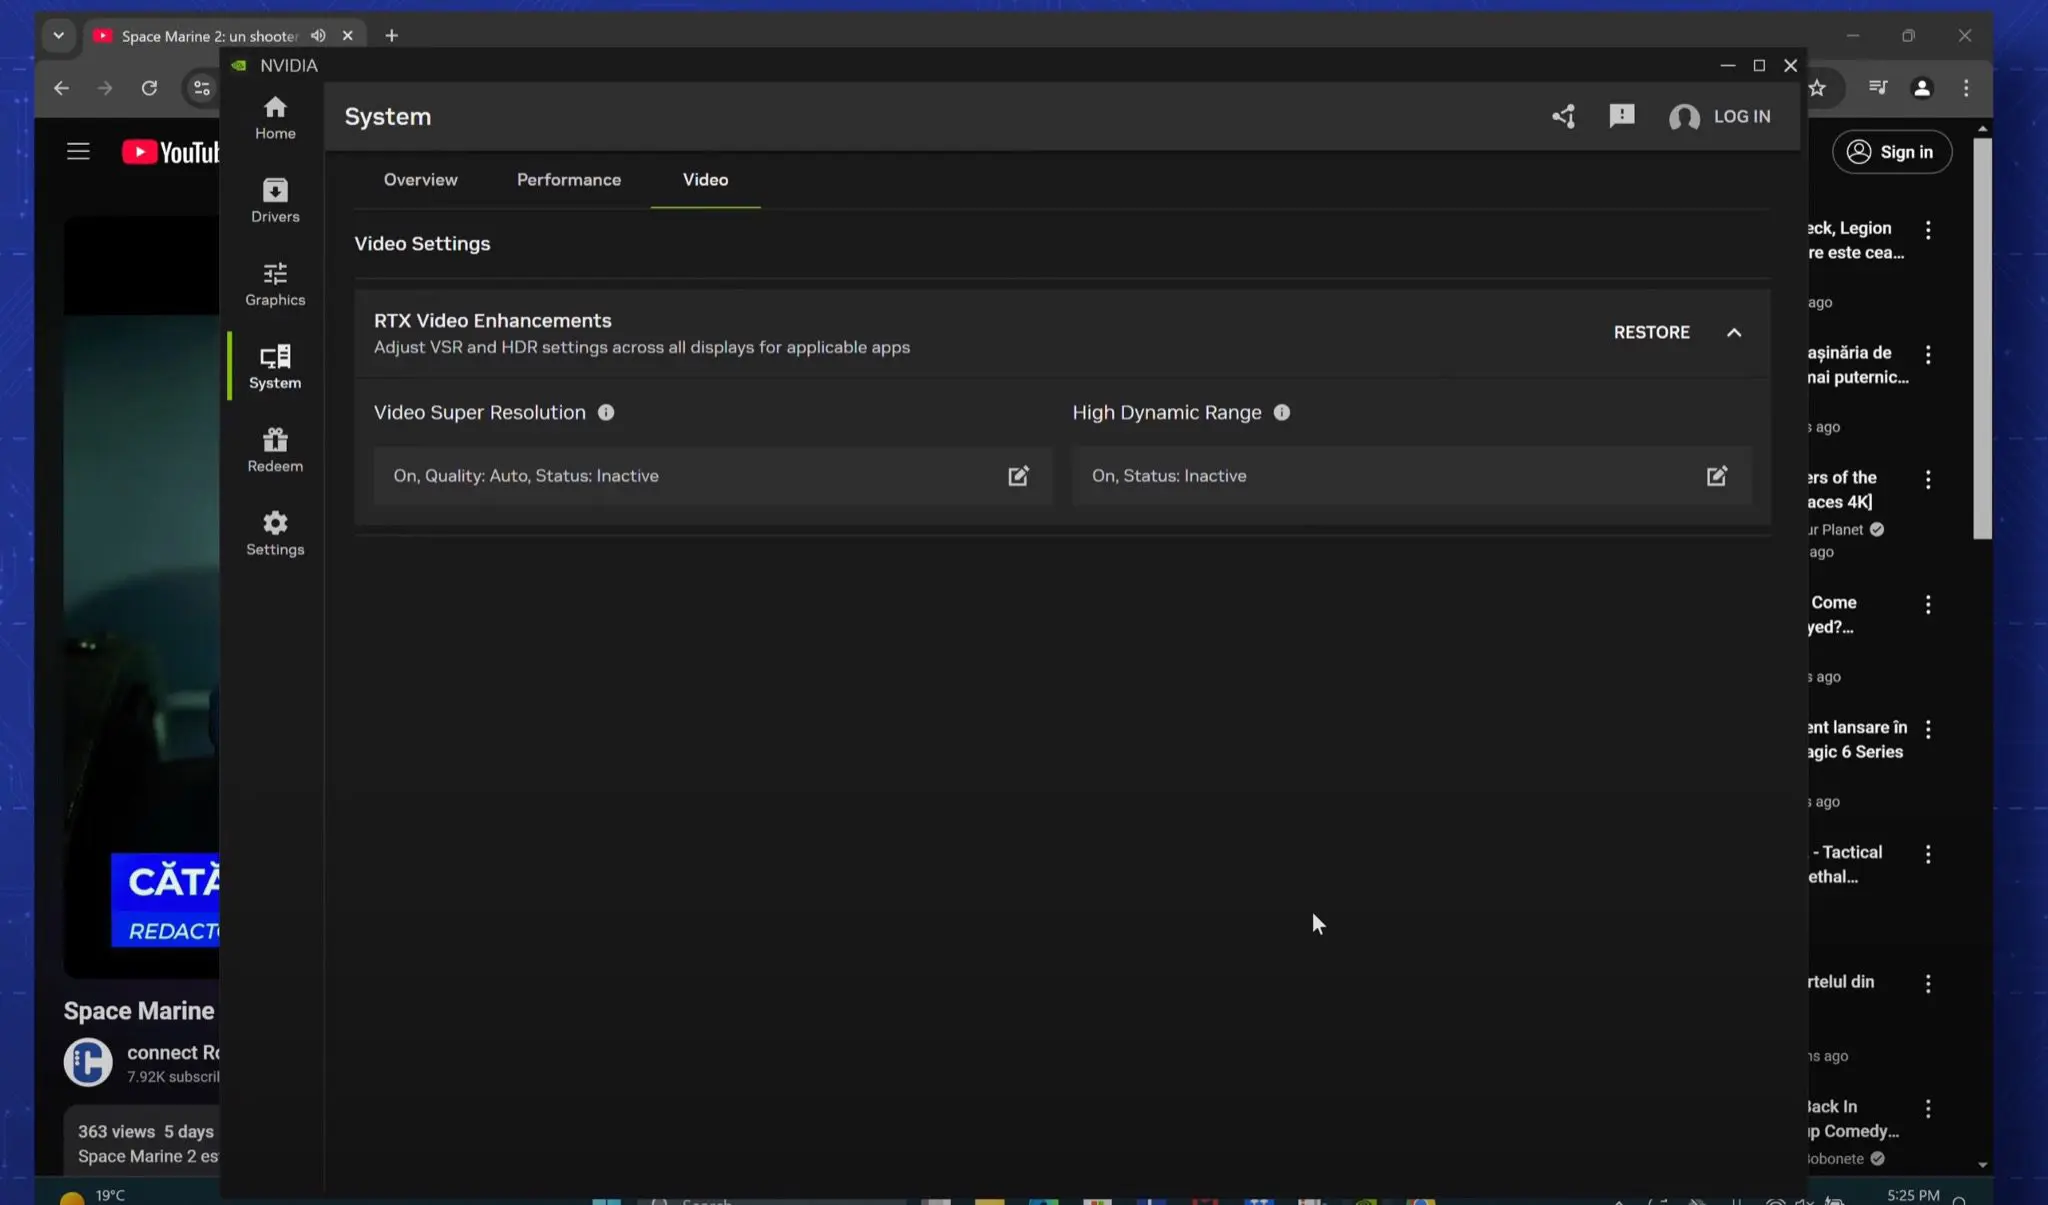Open the feedback icon in header
Viewport: 2048px width, 1205px height.
(1622, 117)
